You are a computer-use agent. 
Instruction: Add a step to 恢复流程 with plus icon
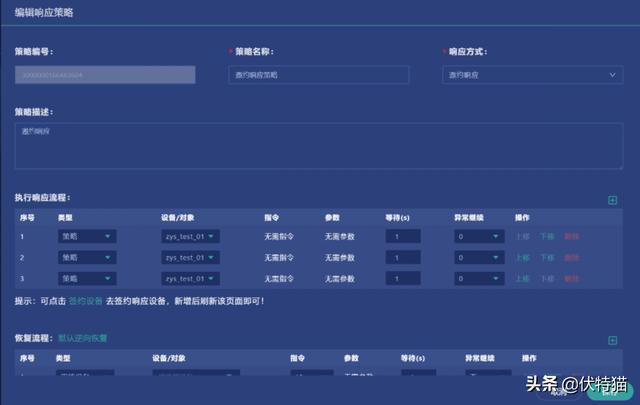[612, 340]
